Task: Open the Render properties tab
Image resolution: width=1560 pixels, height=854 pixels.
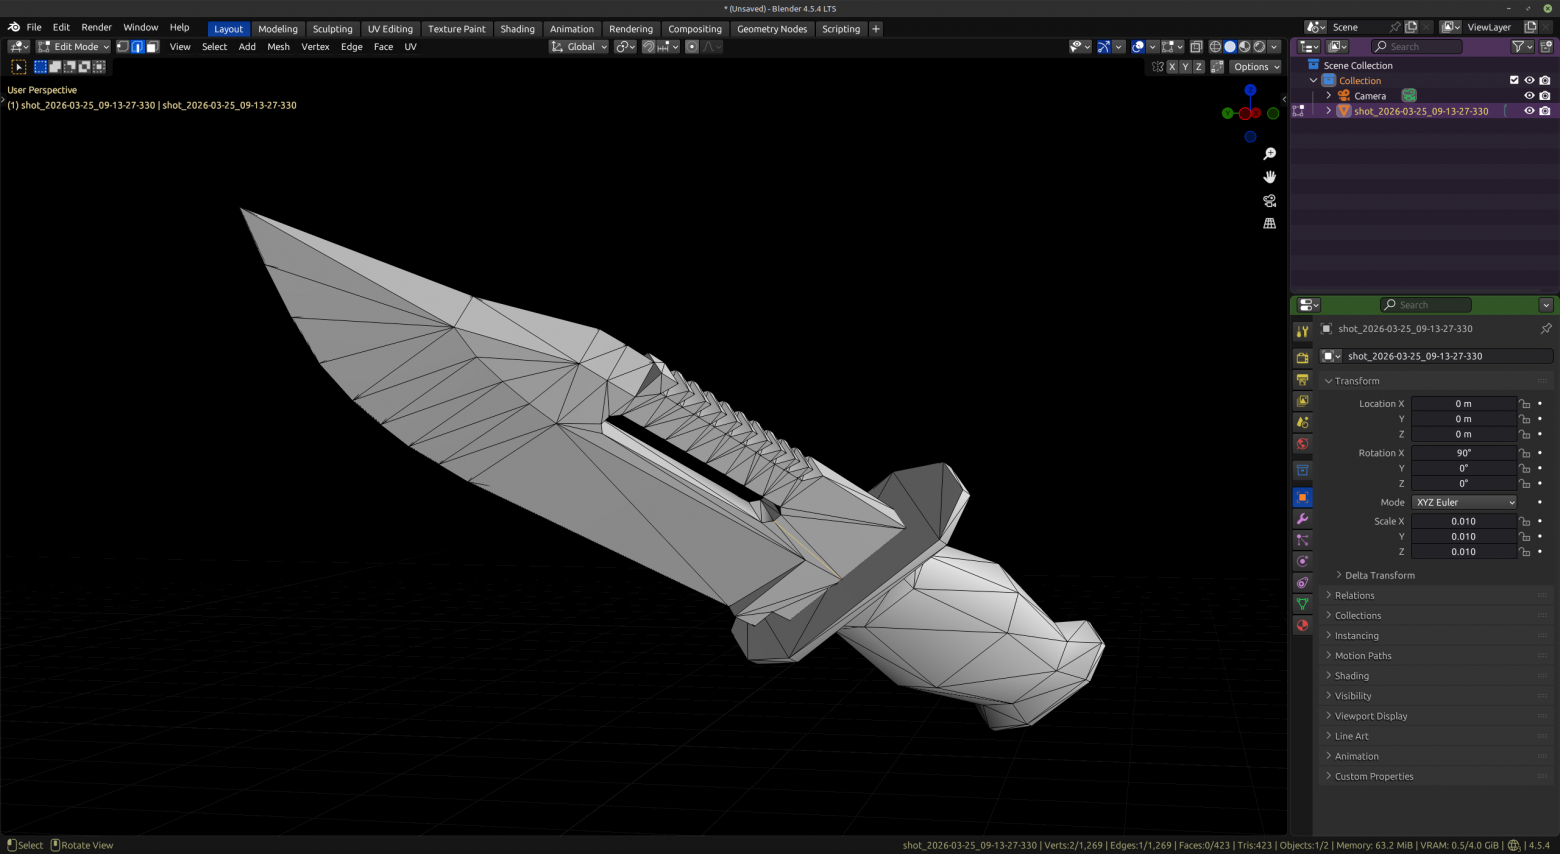Action: click(x=1302, y=358)
